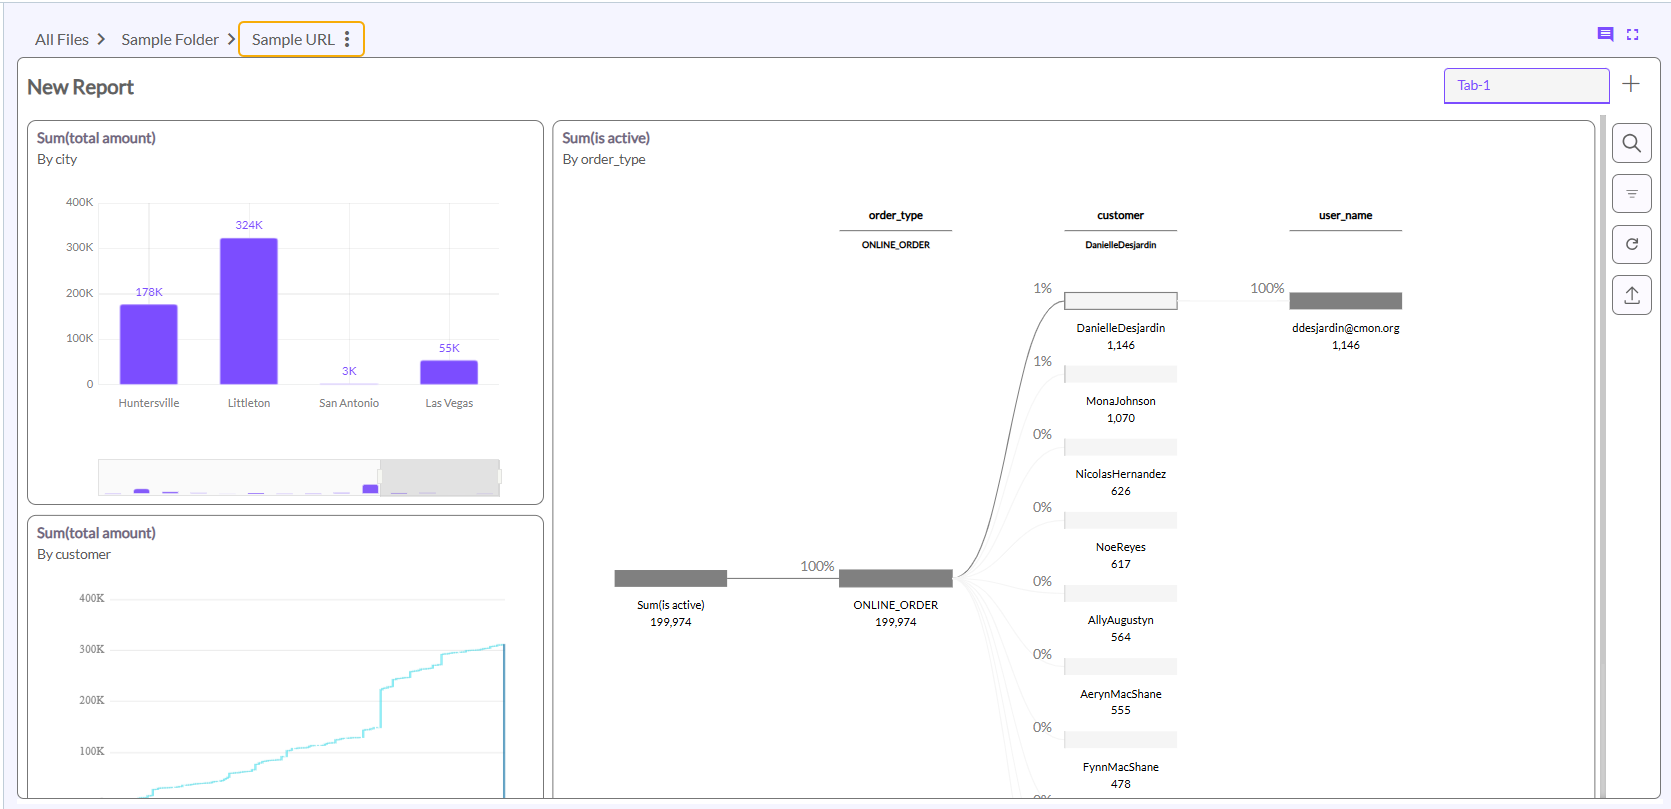Open the filter icon in side toolbar
The height and width of the screenshot is (809, 1671).
(1631, 194)
